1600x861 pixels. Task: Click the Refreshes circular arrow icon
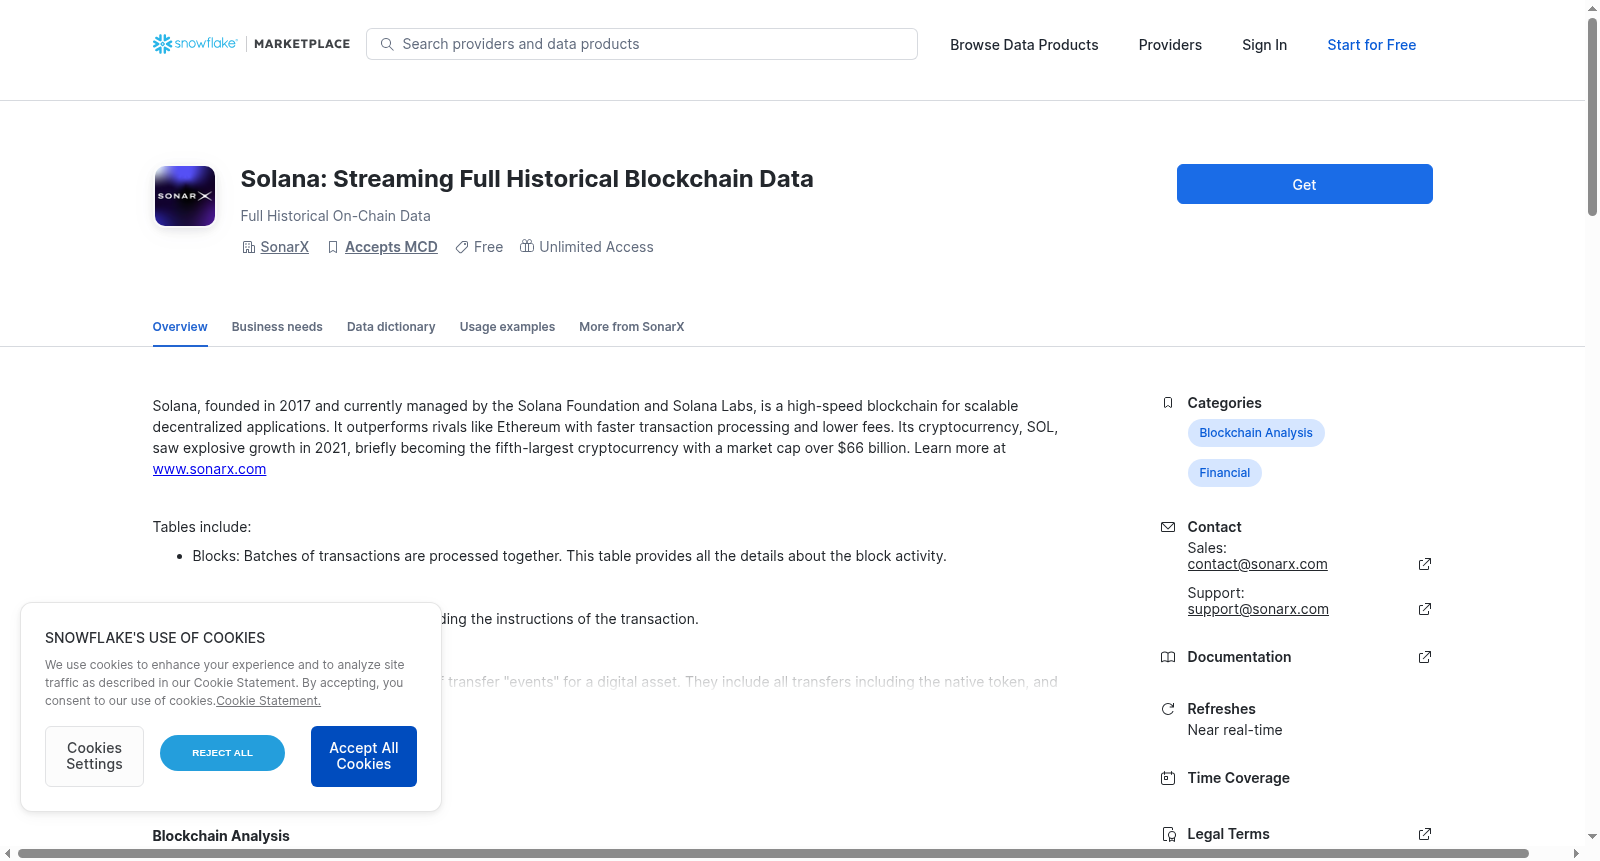pyautogui.click(x=1168, y=709)
